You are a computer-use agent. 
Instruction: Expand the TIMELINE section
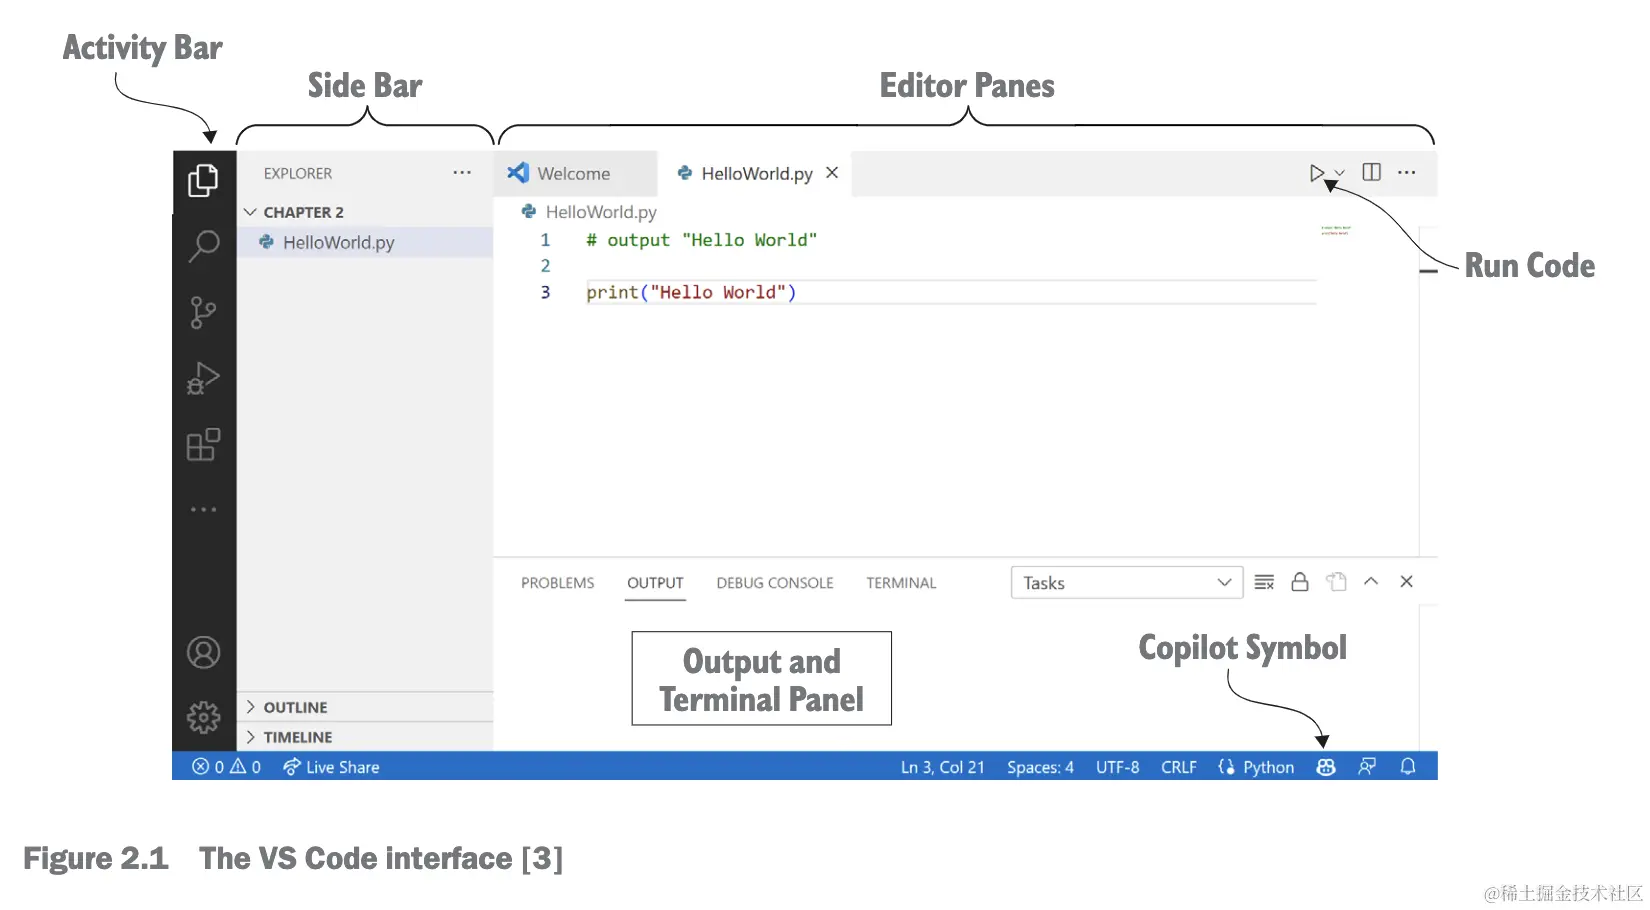pyautogui.click(x=365, y=737)
